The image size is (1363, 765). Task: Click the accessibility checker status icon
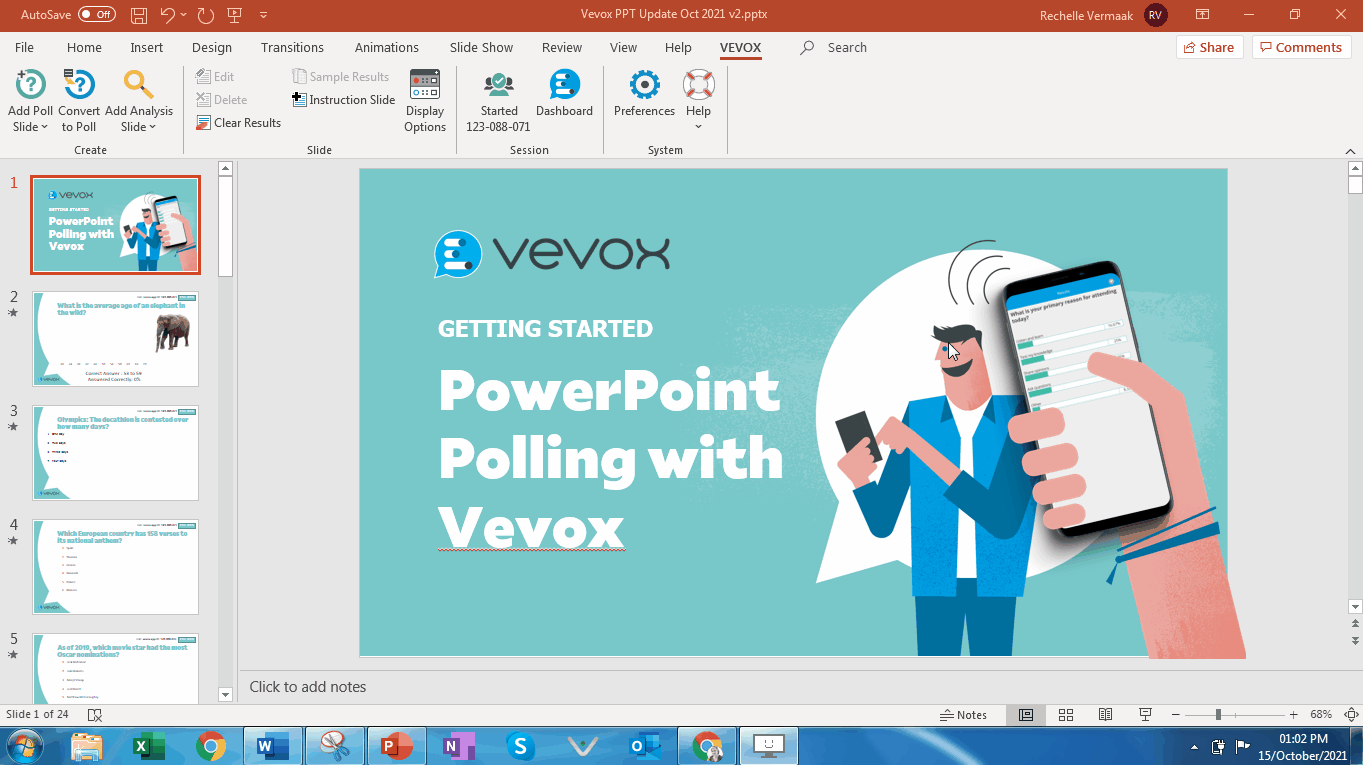(95, 715)
